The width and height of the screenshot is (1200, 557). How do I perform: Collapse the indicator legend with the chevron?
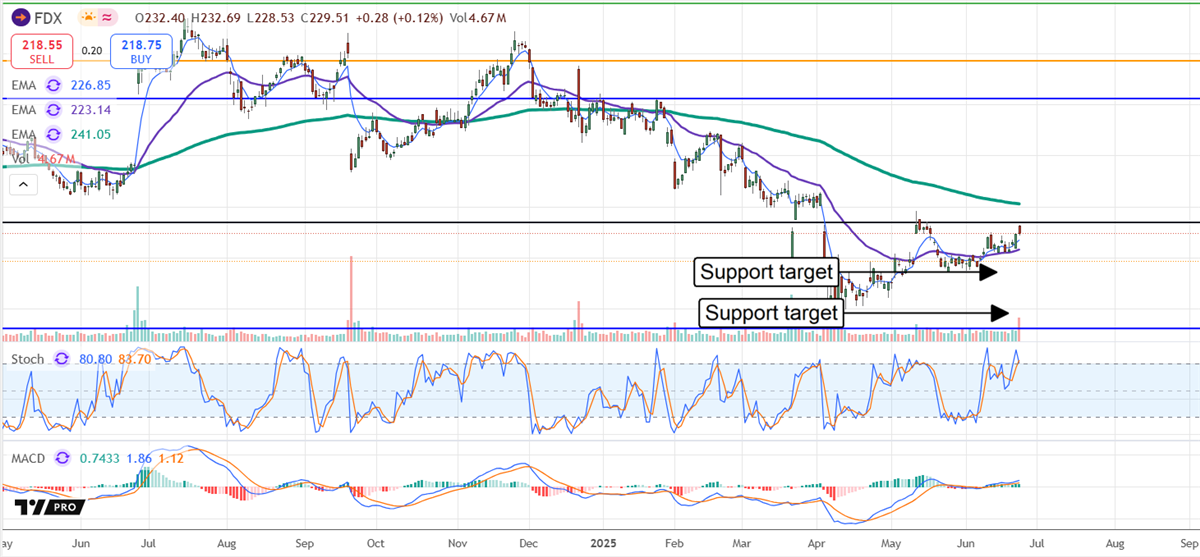[x=22, y=184]
